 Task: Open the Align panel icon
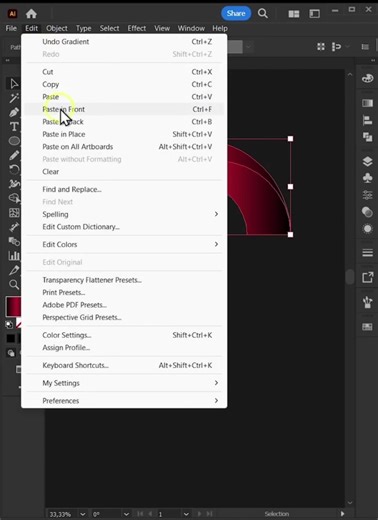[x=367, y=120]
